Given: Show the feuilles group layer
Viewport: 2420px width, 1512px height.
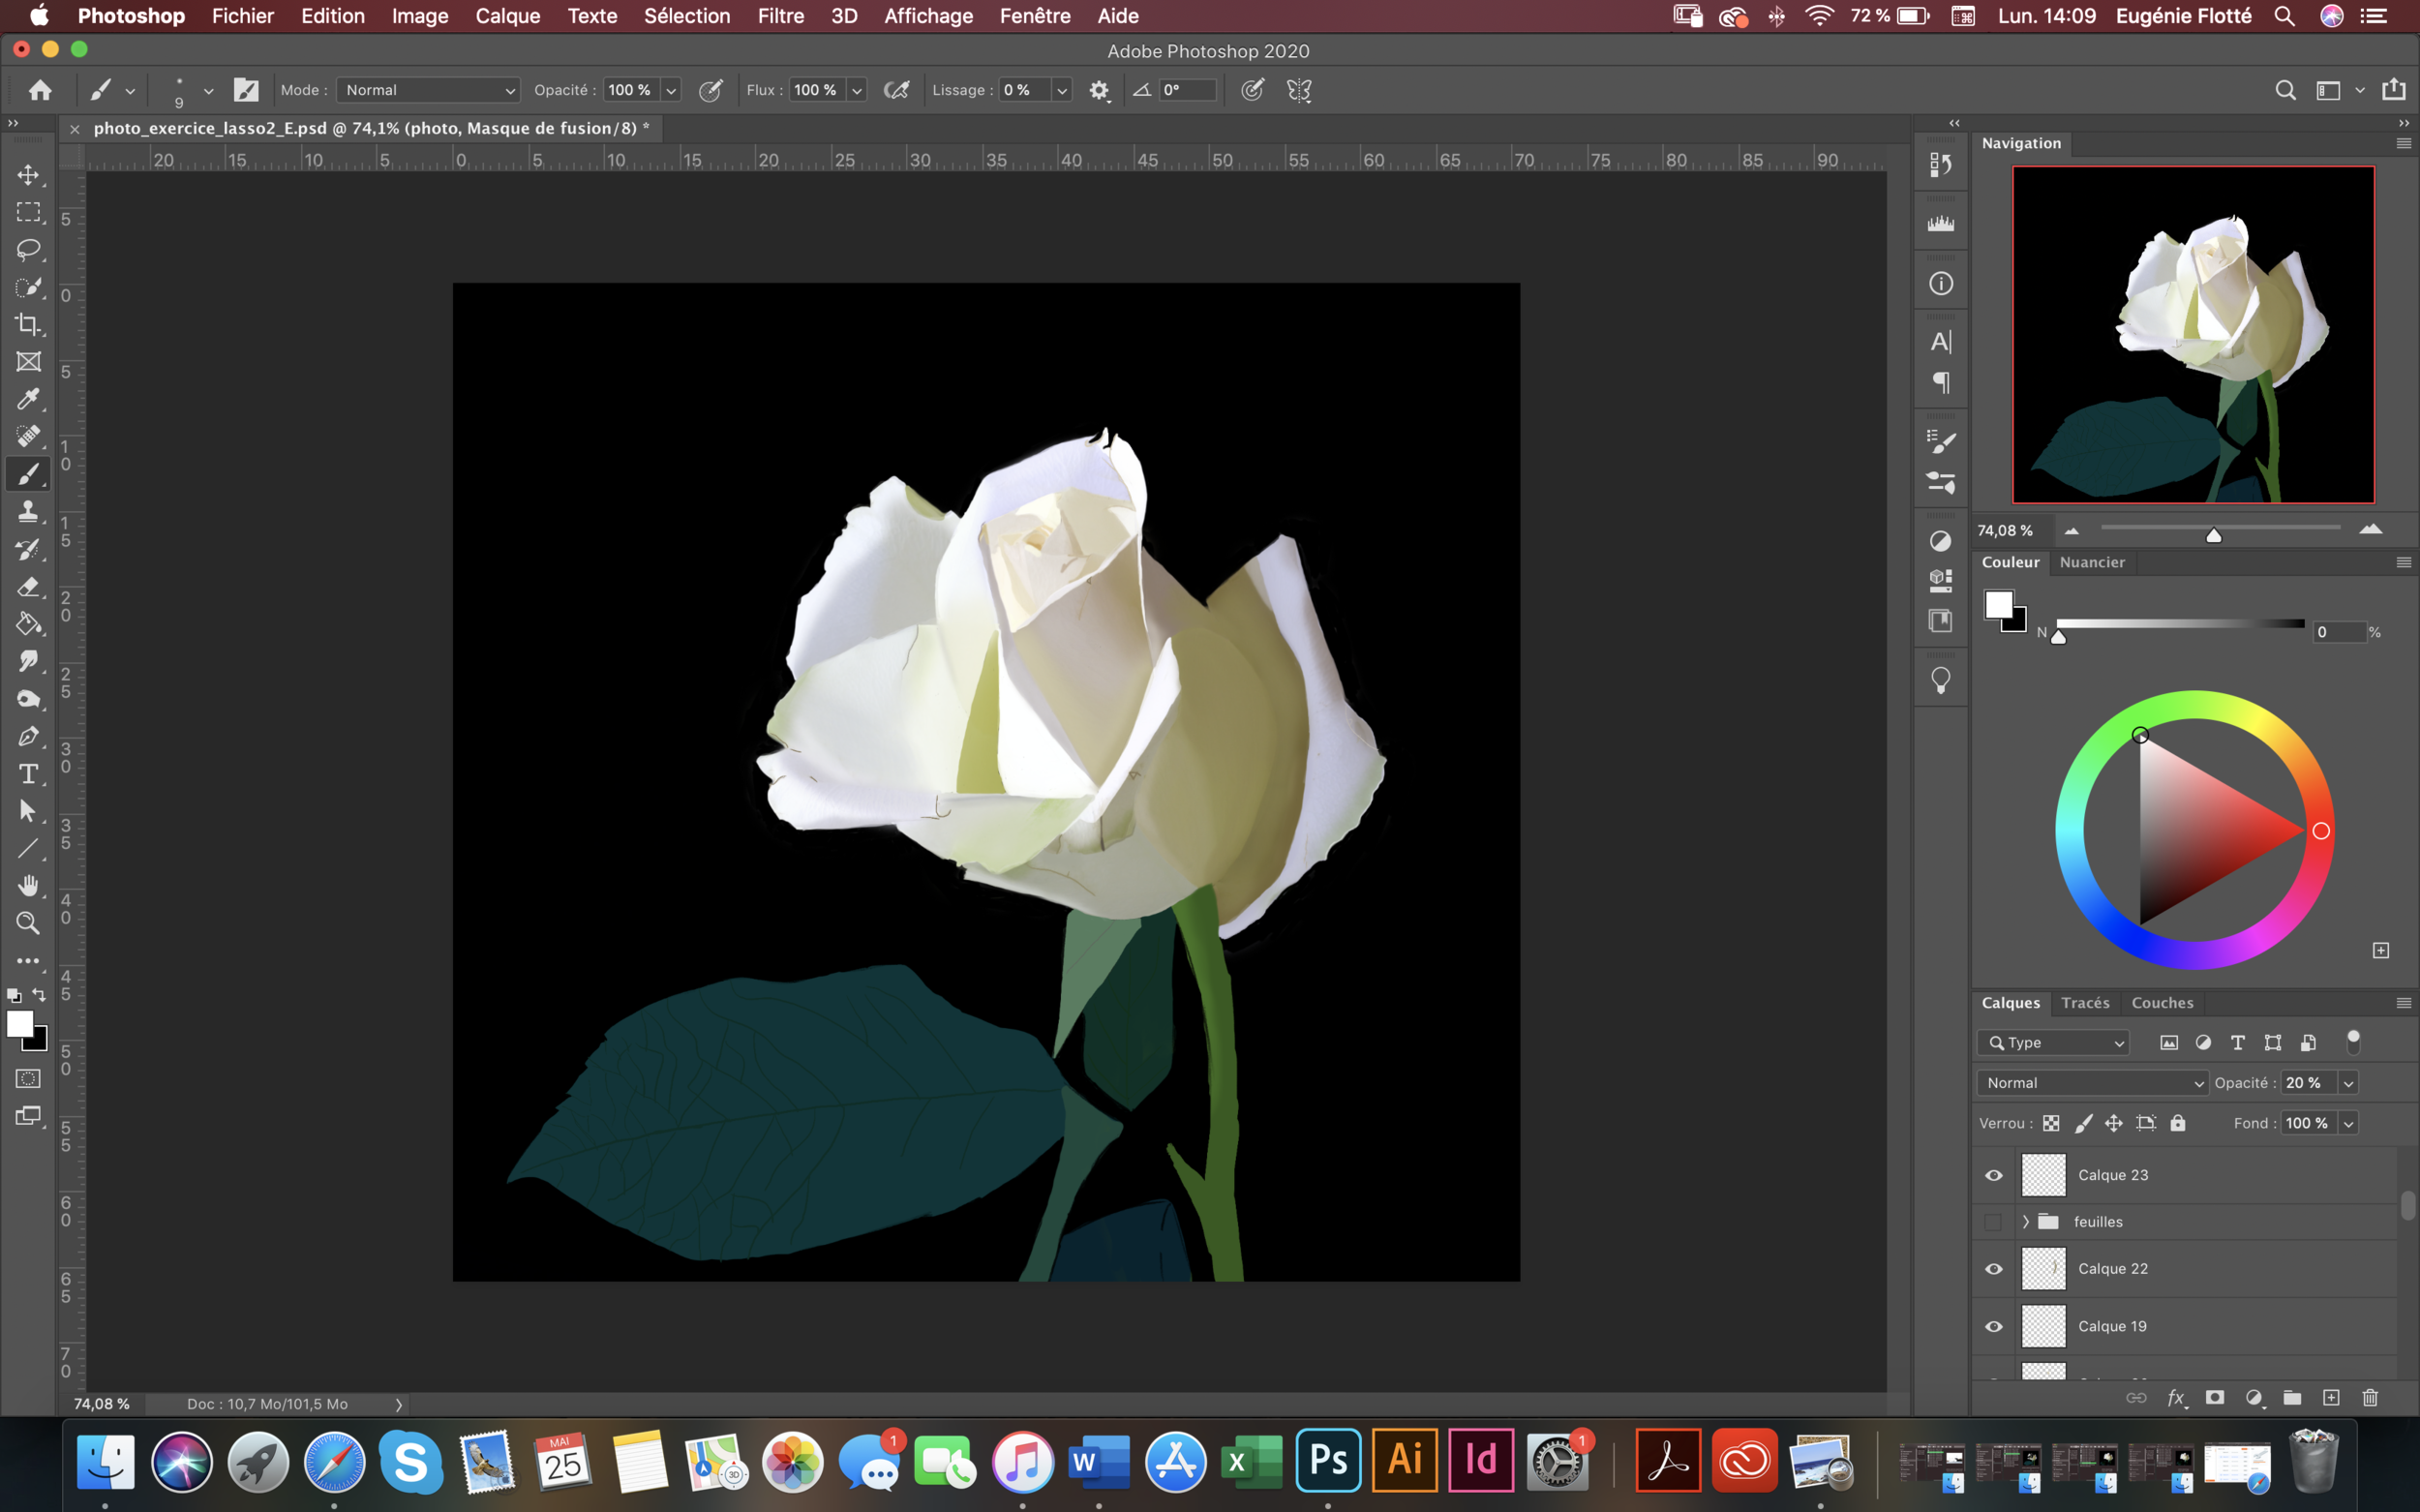Looking at the screenshot, I should click(1993, 1222).
